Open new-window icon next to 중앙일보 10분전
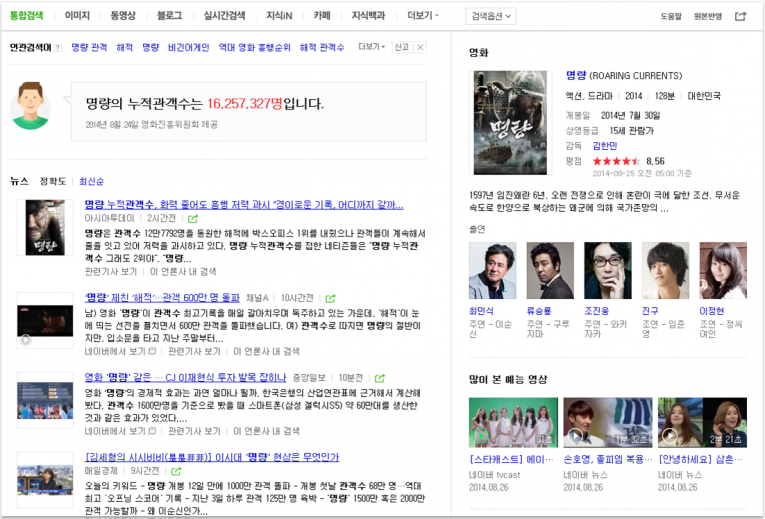 (x=380, y=378)
